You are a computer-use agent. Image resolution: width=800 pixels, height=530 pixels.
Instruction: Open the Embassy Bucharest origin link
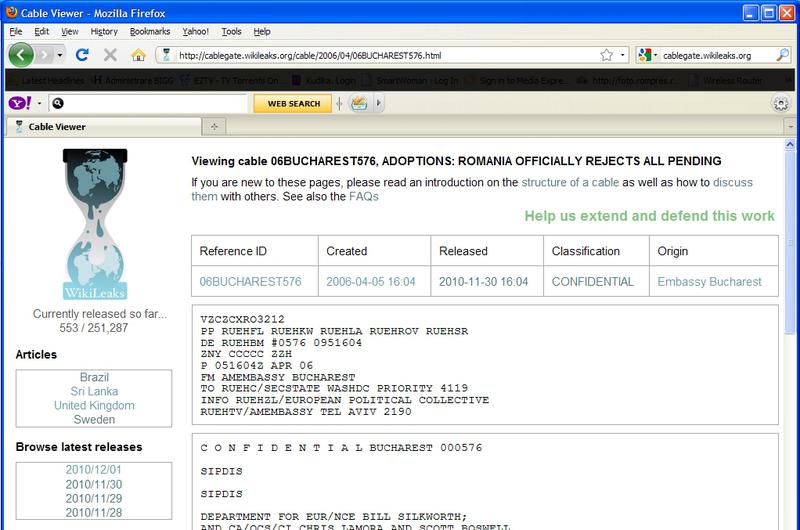pyautogui.click(x=709, y=282)
